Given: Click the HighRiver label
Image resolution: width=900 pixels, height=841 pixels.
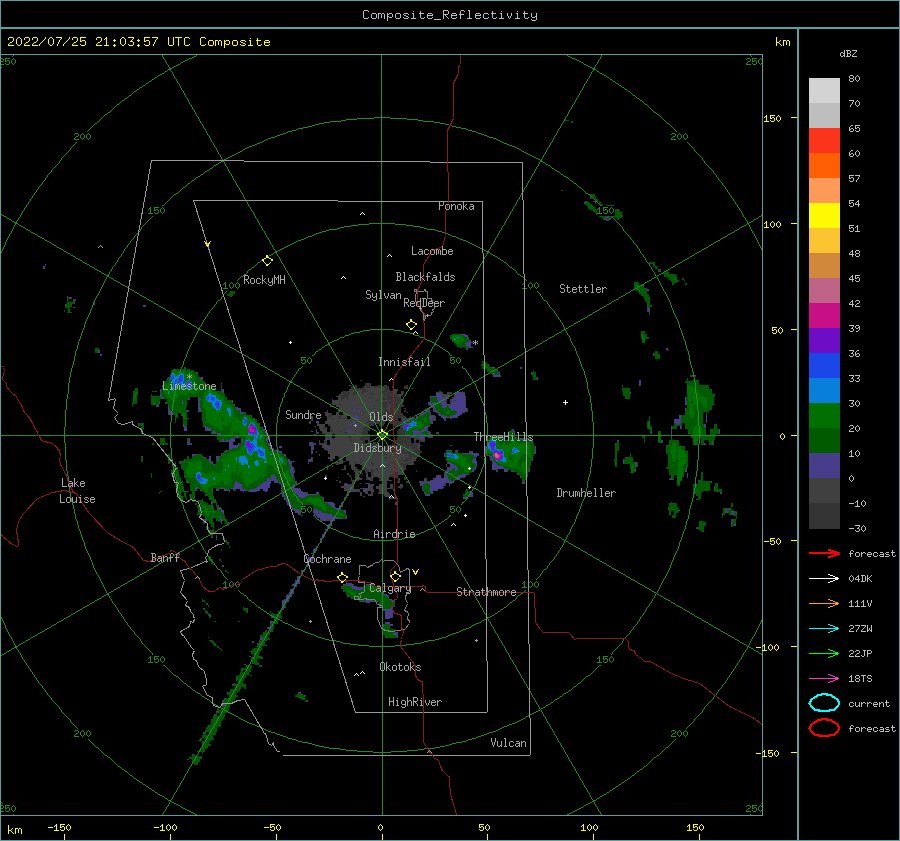Looking at the screenshot, I should [414, 702].
